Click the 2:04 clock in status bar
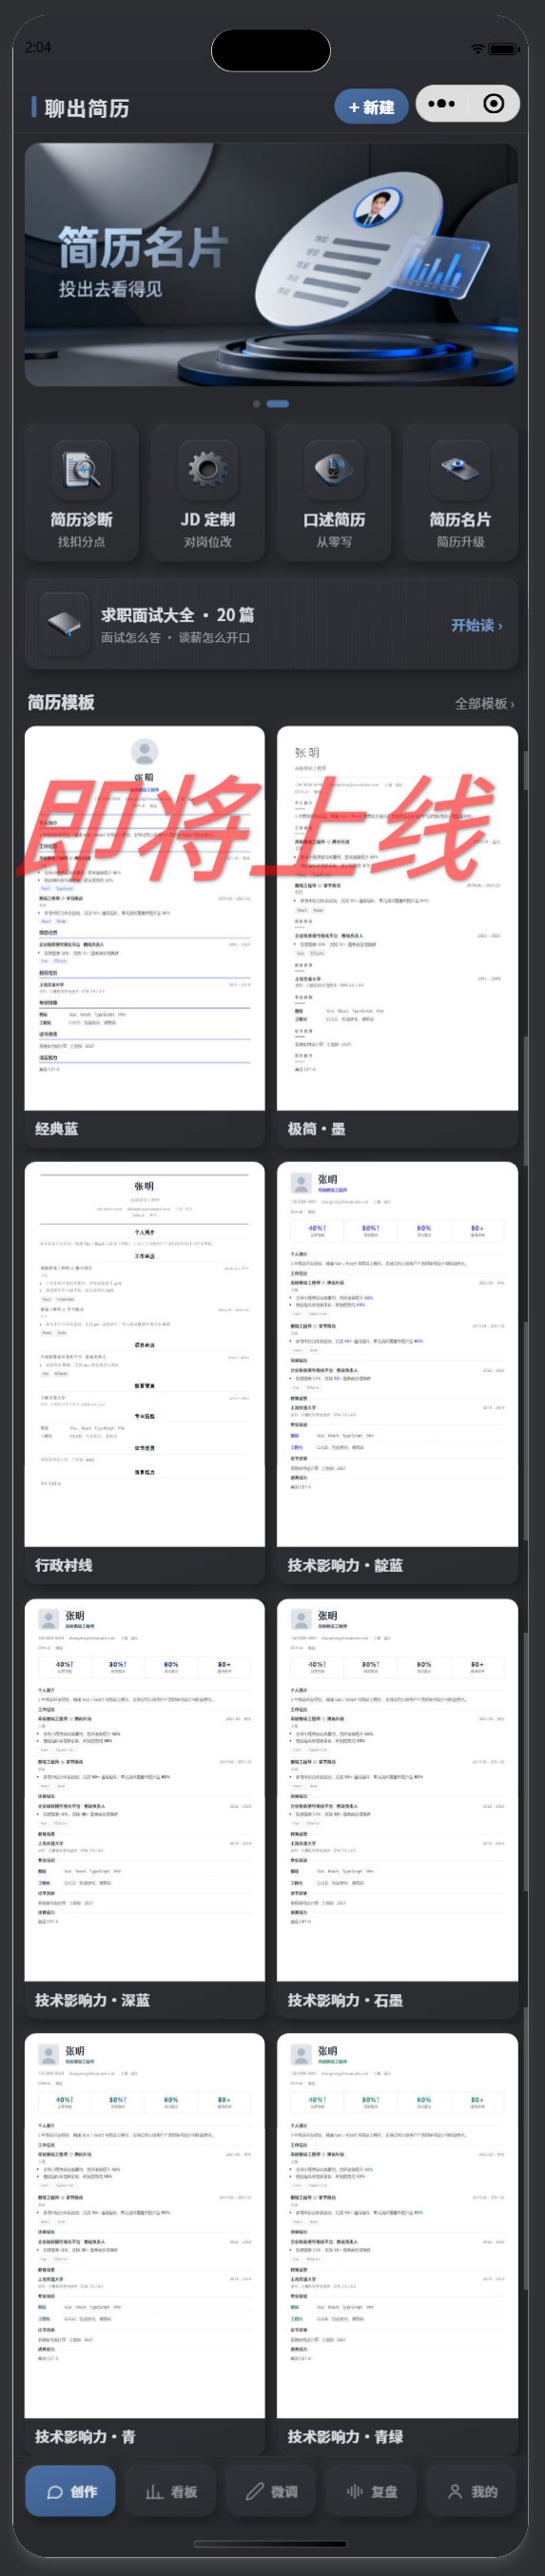This screenshot has width=545, height=2576. [x=38, y=47]
